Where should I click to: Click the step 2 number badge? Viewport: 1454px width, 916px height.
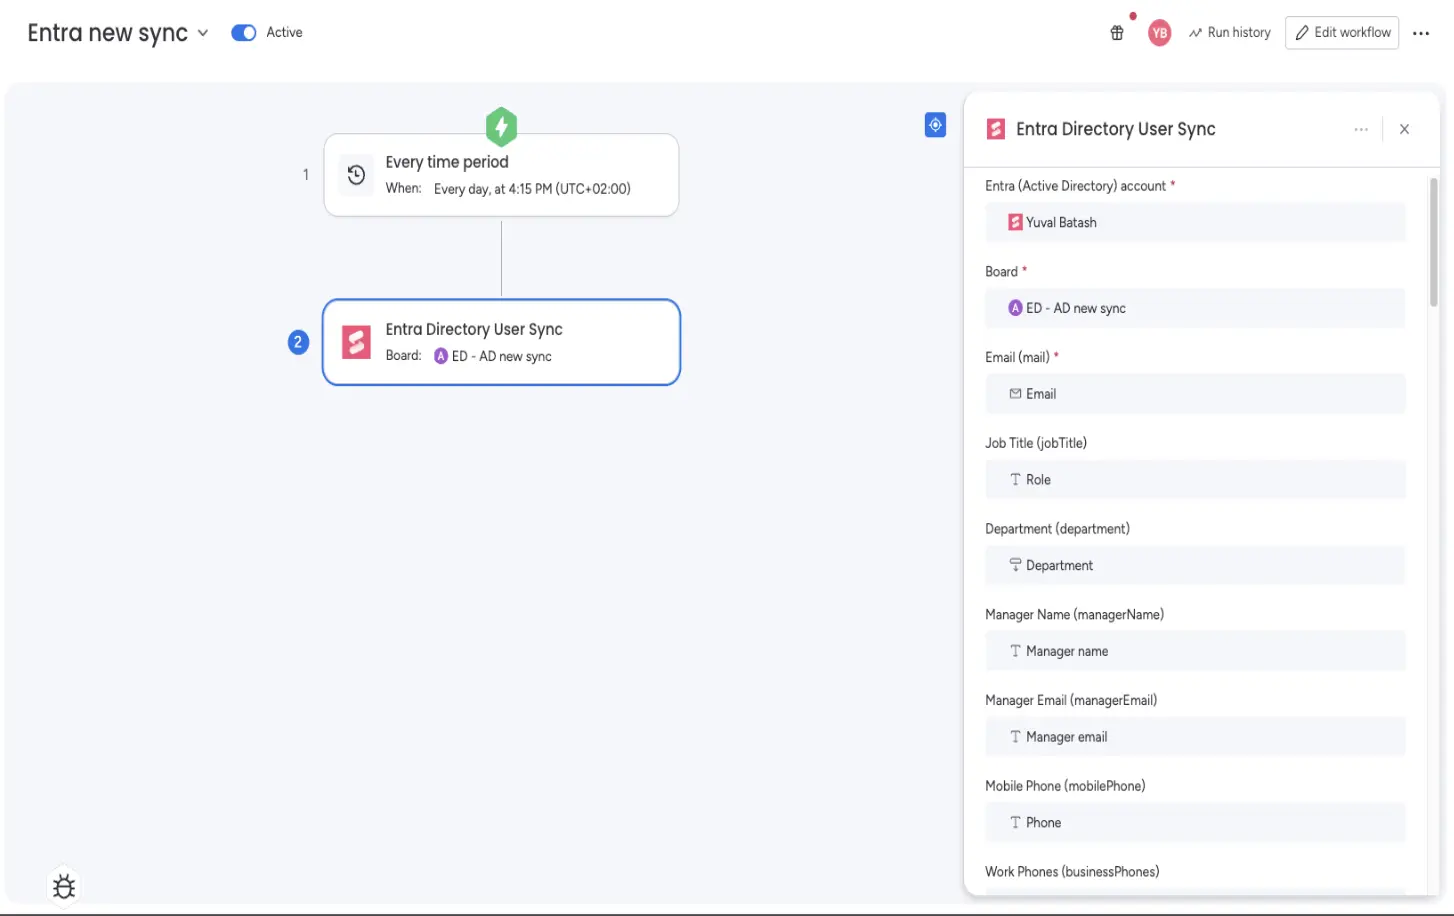tap(298, 342)
